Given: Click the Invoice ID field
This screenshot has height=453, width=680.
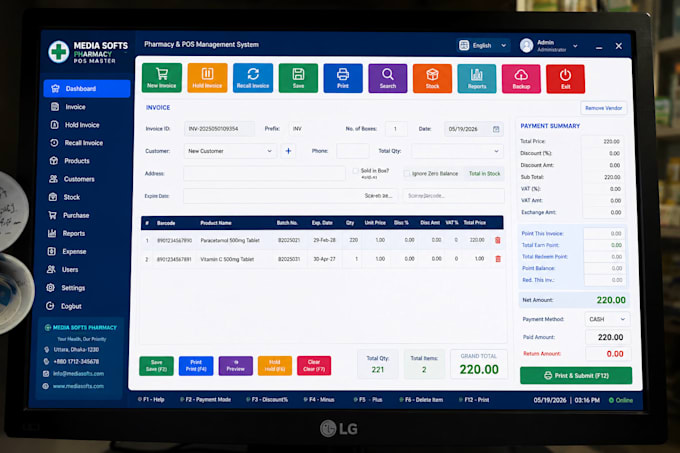Looking at the screenshot, I should click(x=219, y=129).
